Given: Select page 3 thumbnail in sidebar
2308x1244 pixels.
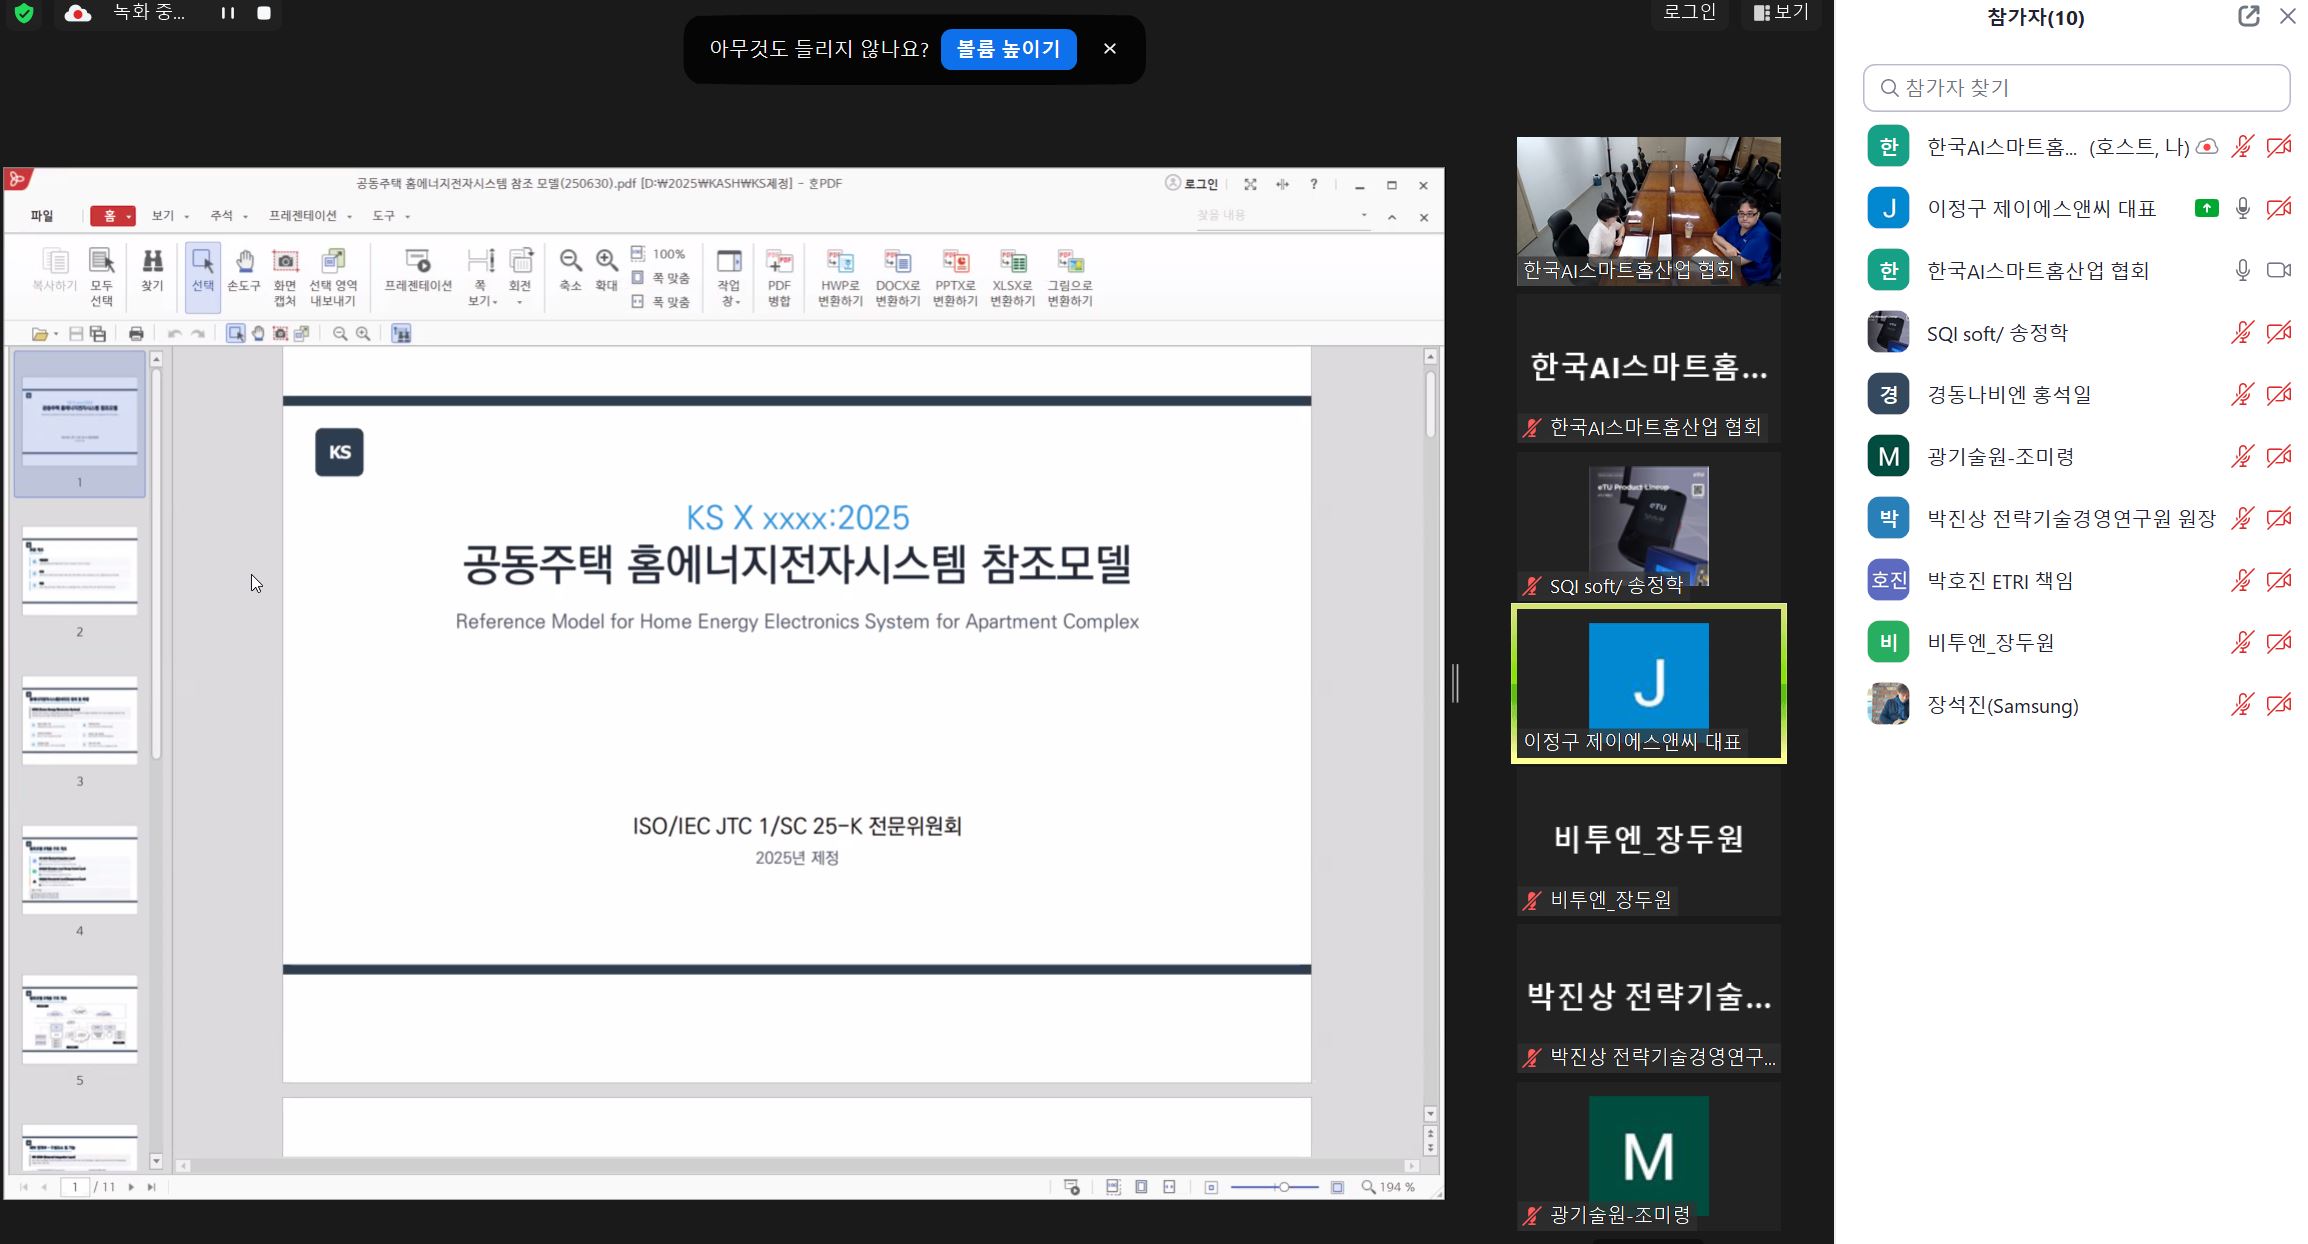Looking at the screenshot, I should point(80,722).
